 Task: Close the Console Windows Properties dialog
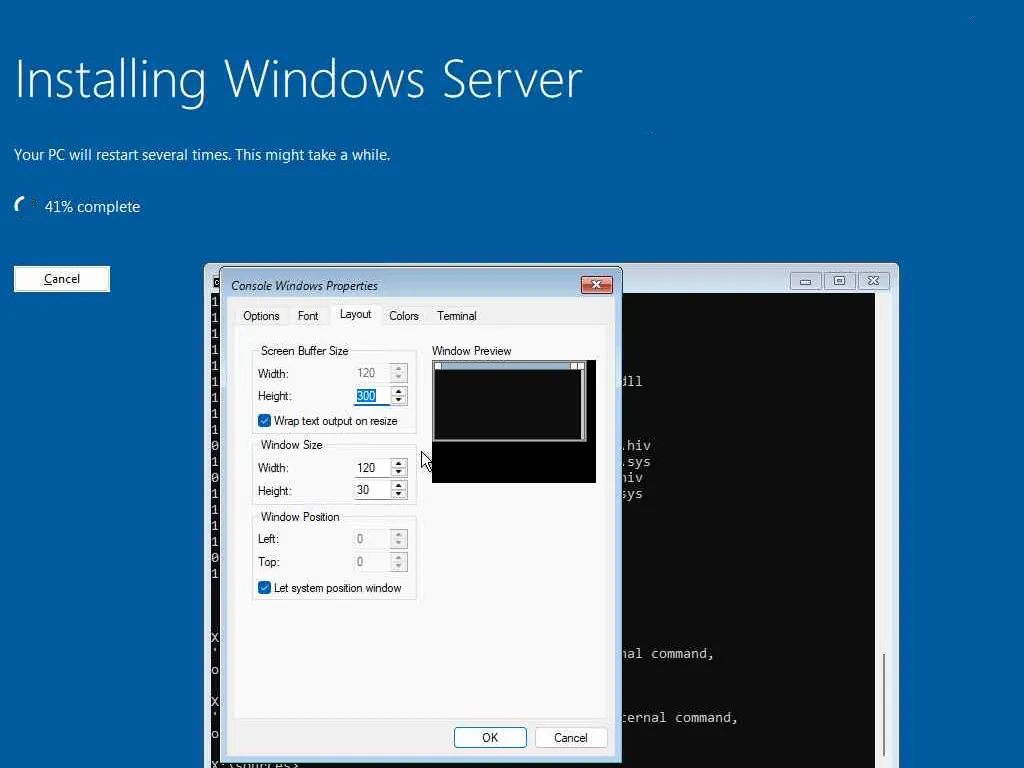click(596, 285)
